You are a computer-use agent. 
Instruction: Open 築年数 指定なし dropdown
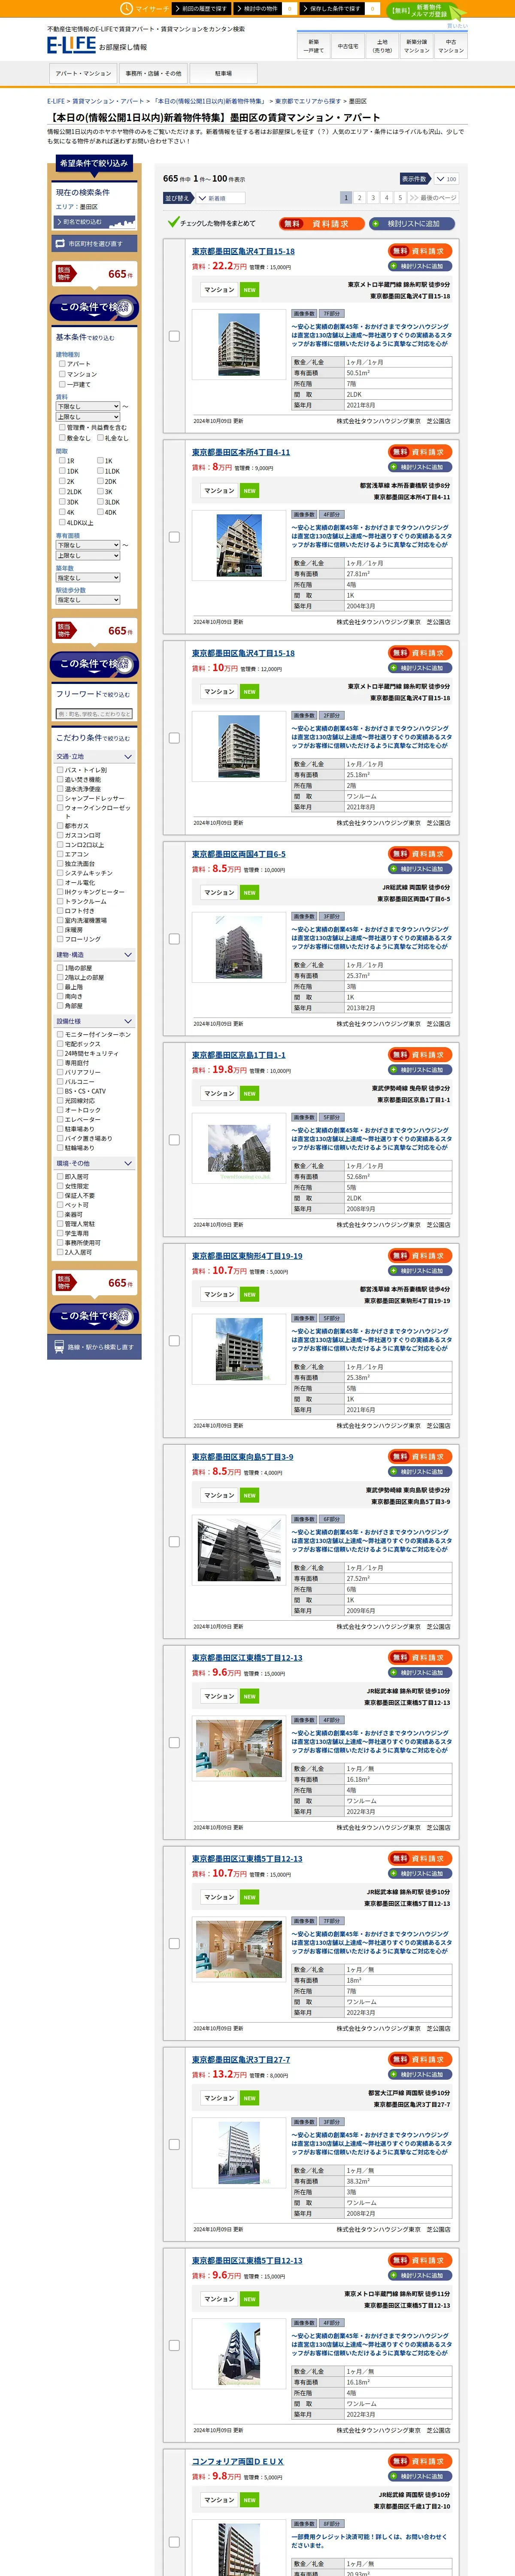click(x=88, y=578)
